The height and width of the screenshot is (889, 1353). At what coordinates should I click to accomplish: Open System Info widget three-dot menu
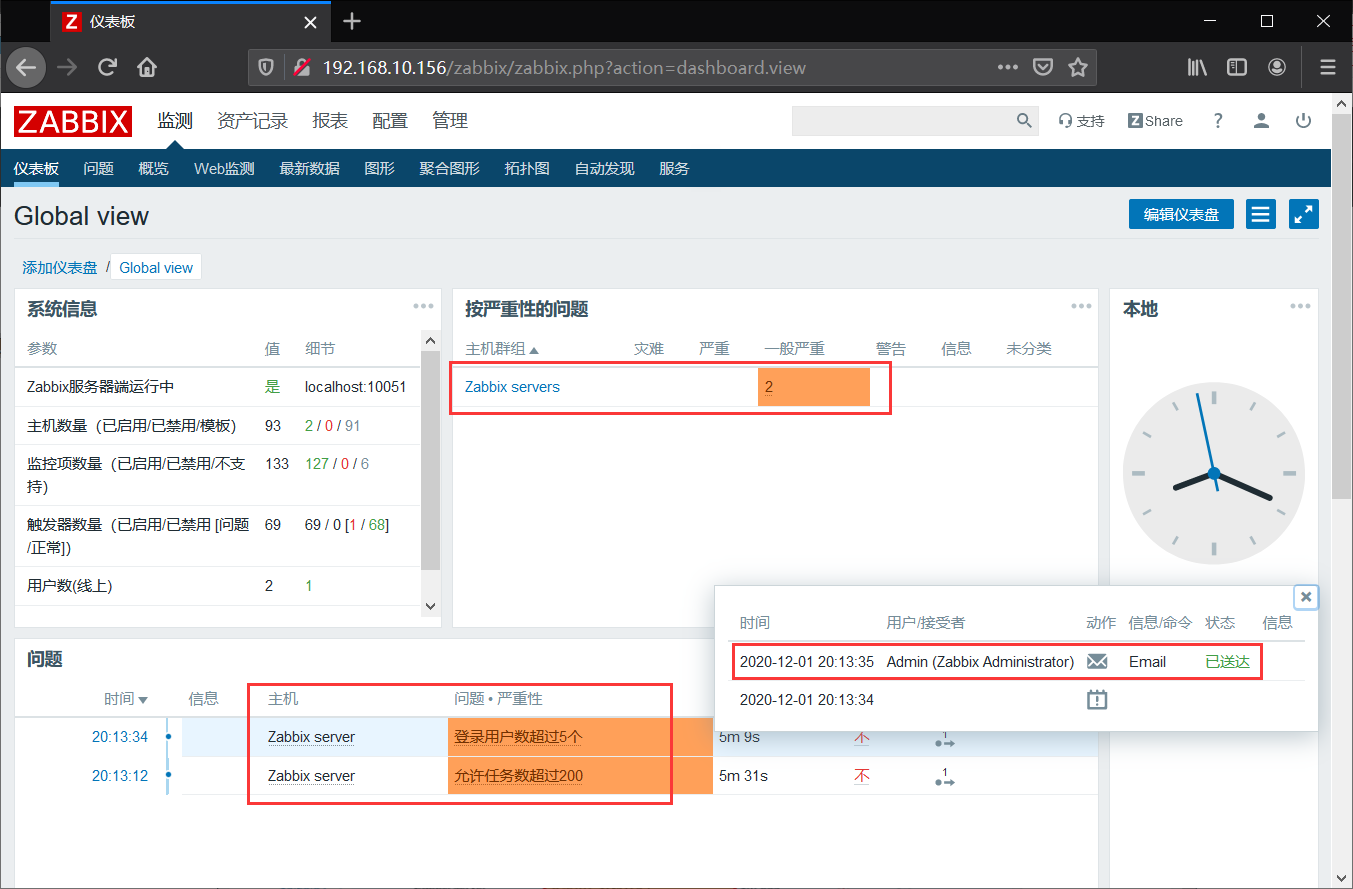(424, 307)
